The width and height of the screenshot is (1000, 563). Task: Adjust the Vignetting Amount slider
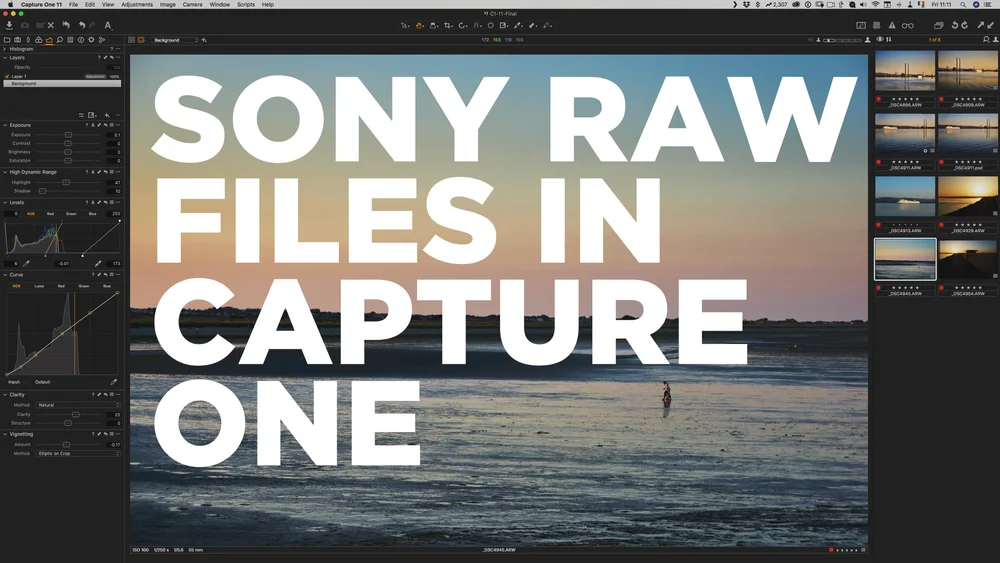pos(66,444)
